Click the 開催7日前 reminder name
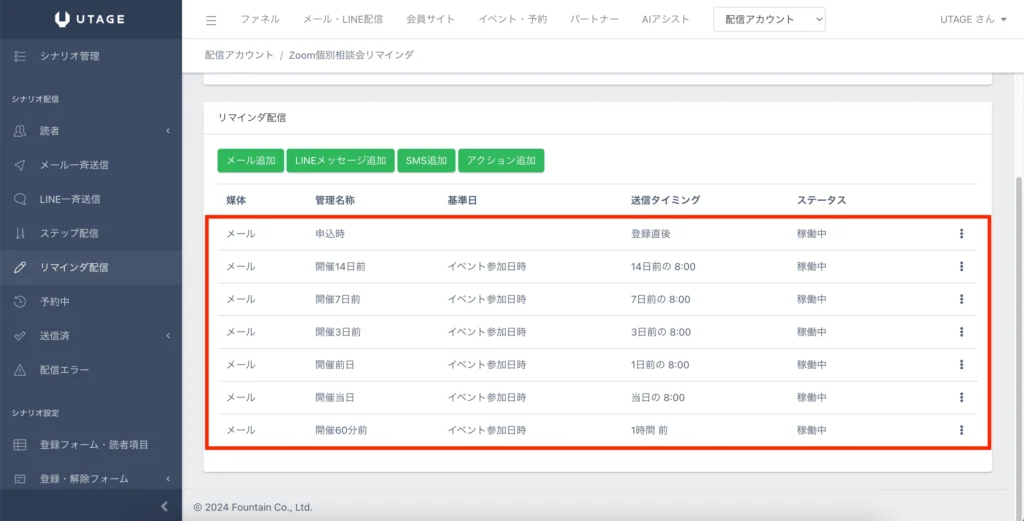This screenshot has height=521, width=1024. [x=338, y=299]
